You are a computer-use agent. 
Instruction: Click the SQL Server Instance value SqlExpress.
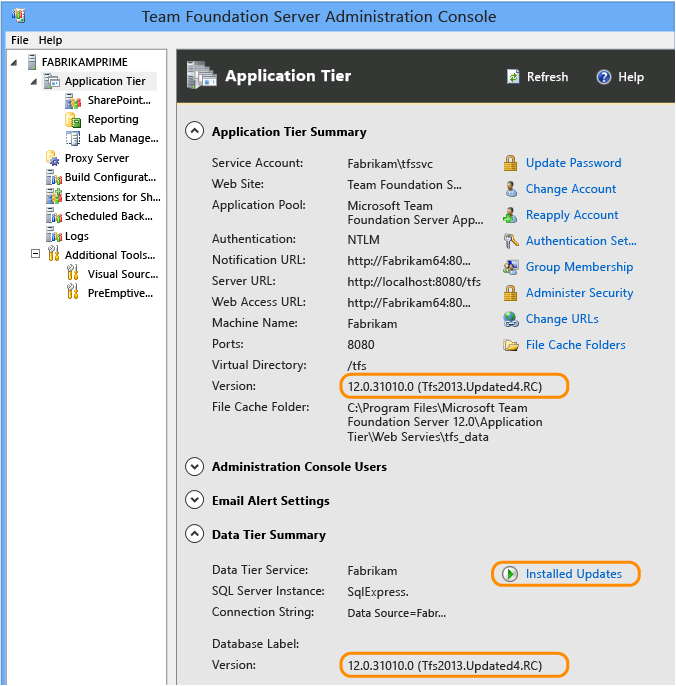[x=378, y=592]
